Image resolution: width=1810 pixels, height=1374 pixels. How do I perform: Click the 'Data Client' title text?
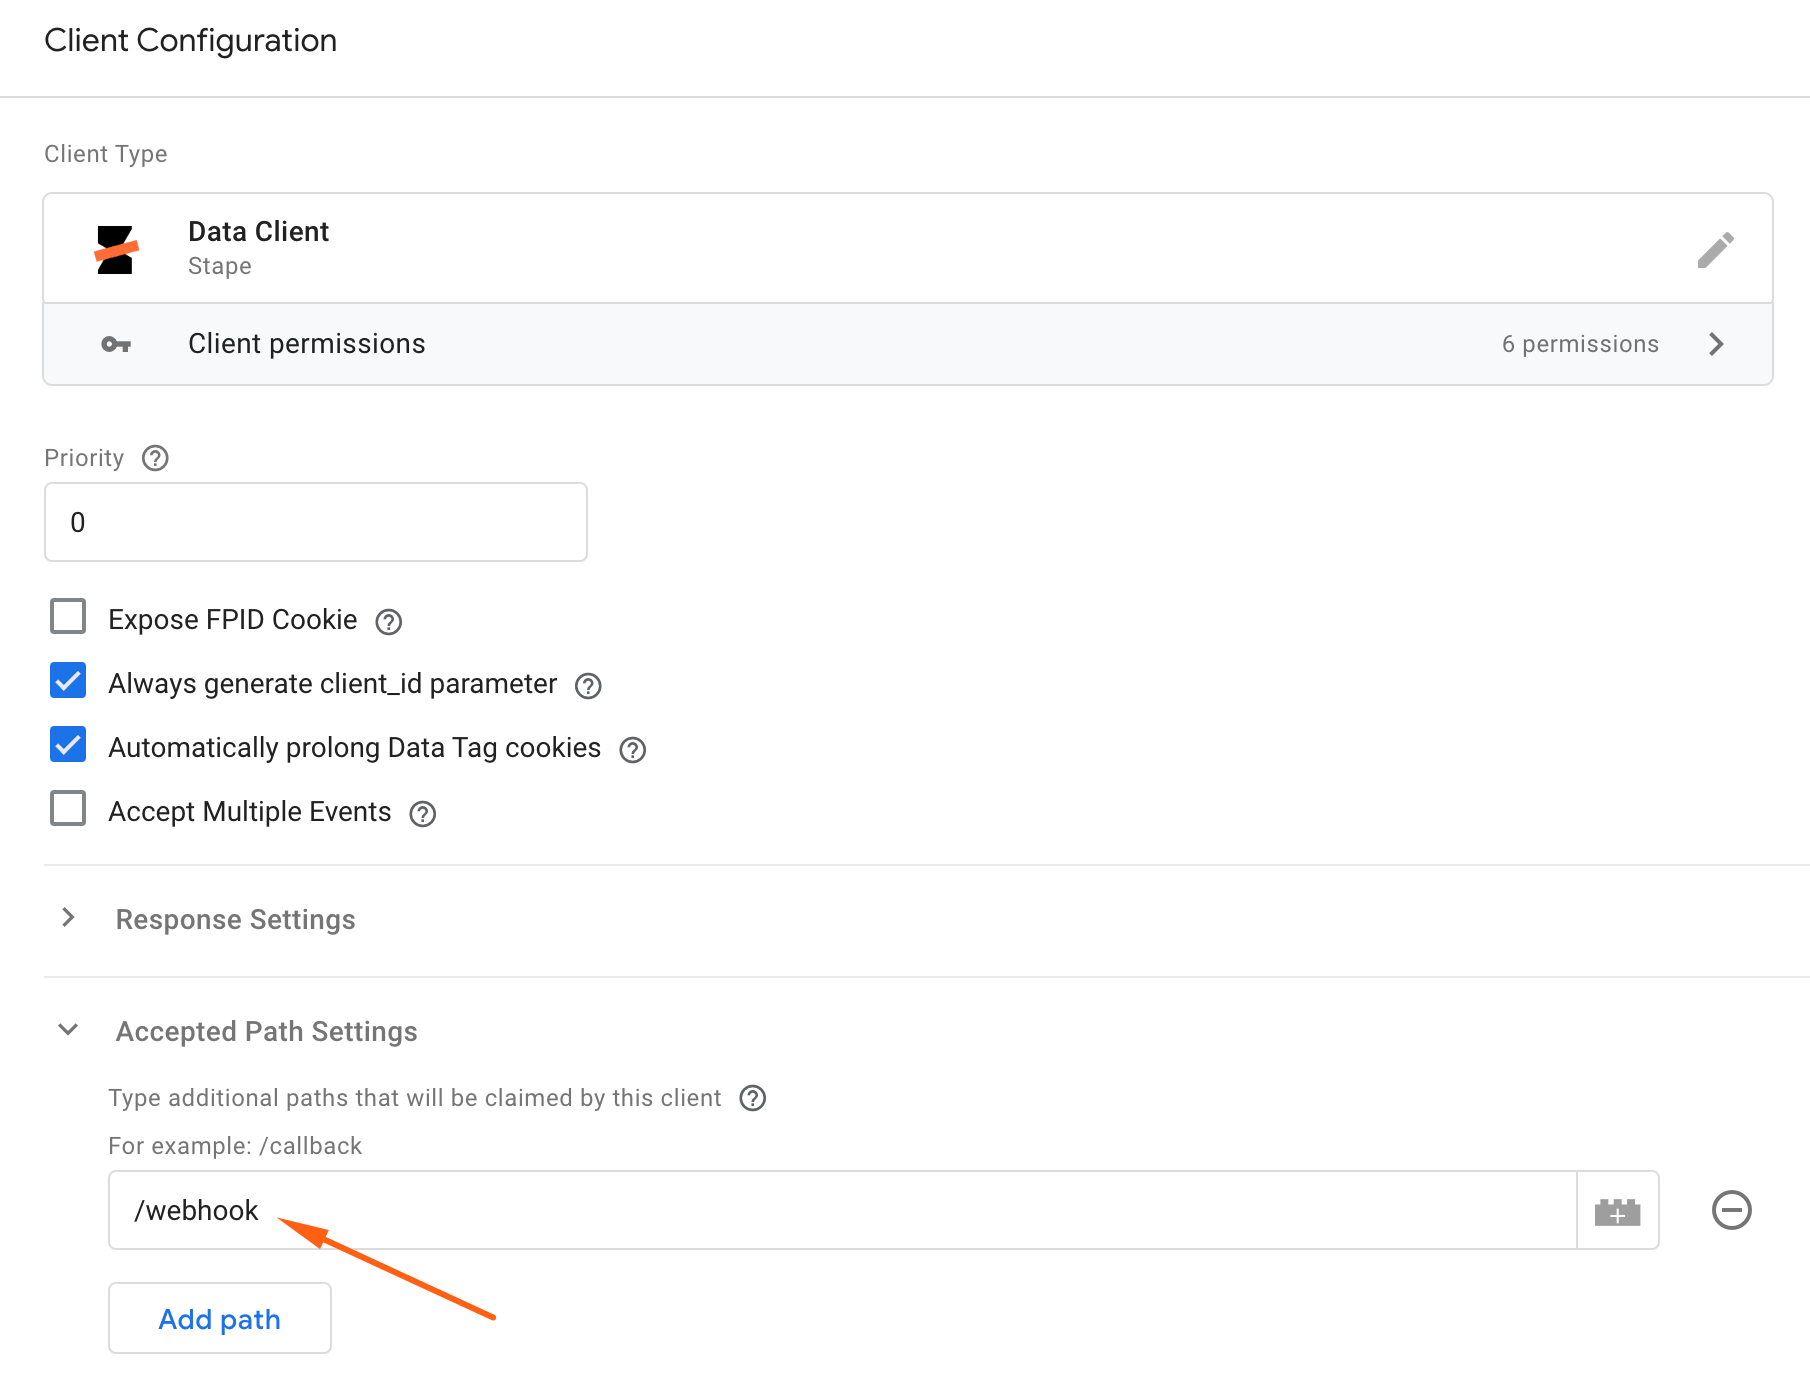[x=258, y=231]
